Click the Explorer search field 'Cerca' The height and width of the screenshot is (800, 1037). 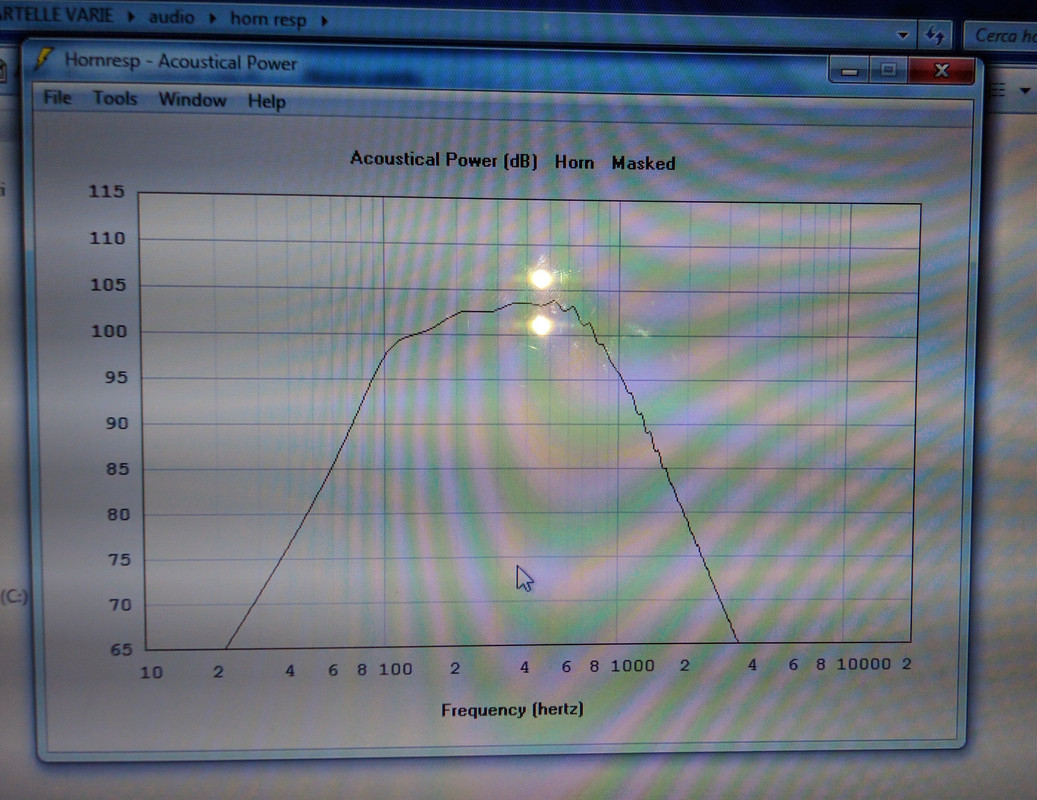(1002, 35)
